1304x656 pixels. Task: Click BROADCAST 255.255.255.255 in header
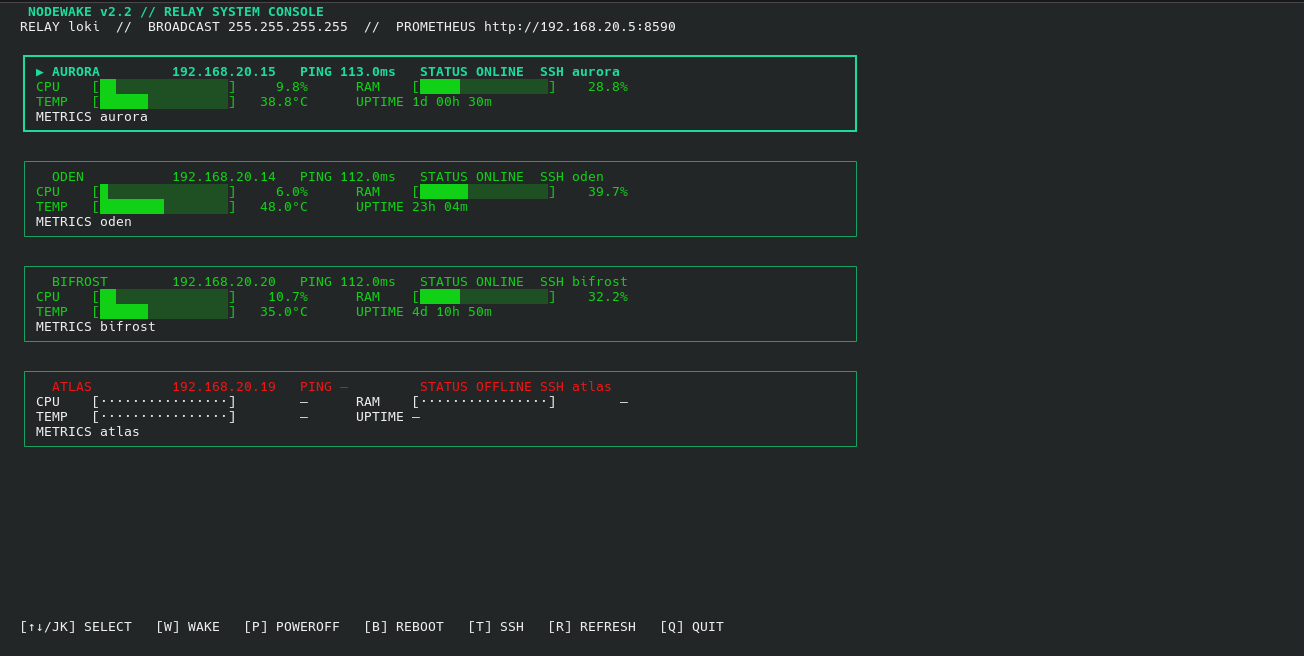[248, 27]
